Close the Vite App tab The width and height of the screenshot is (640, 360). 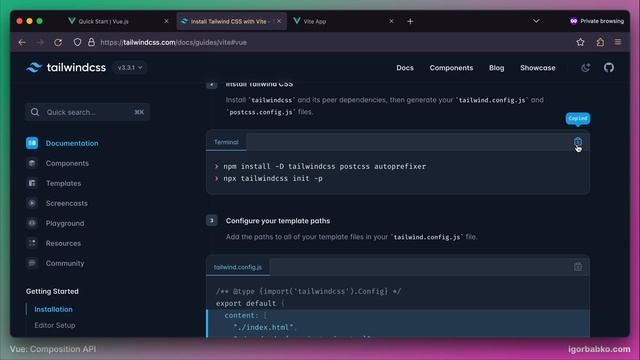(x=391, y=21)
